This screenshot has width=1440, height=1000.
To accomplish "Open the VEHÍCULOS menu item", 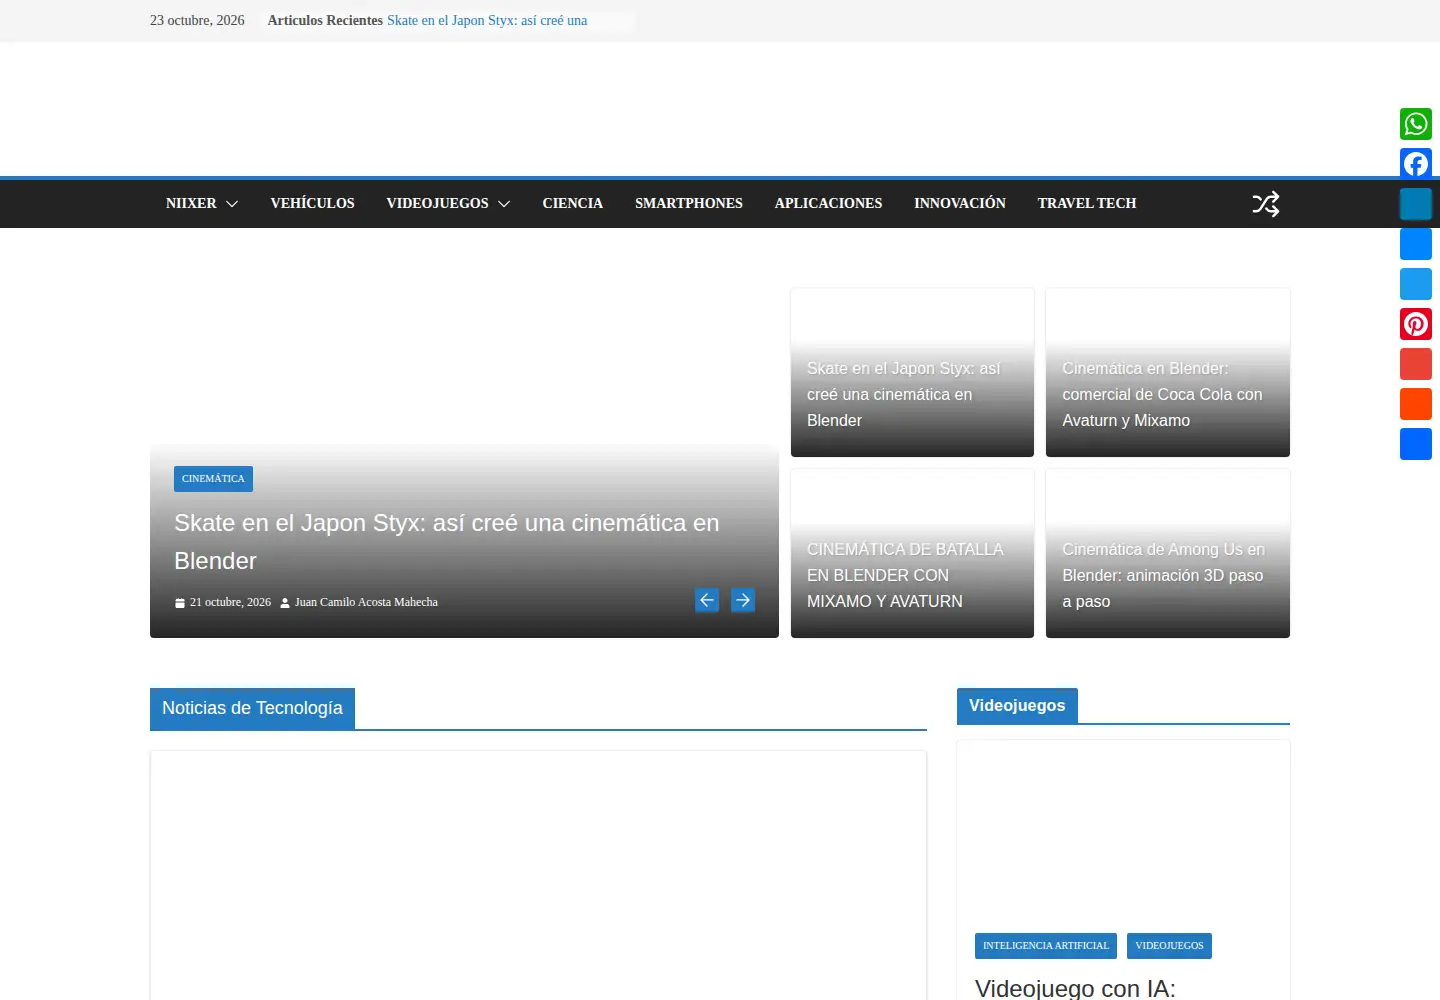I will tap(312, 203).
